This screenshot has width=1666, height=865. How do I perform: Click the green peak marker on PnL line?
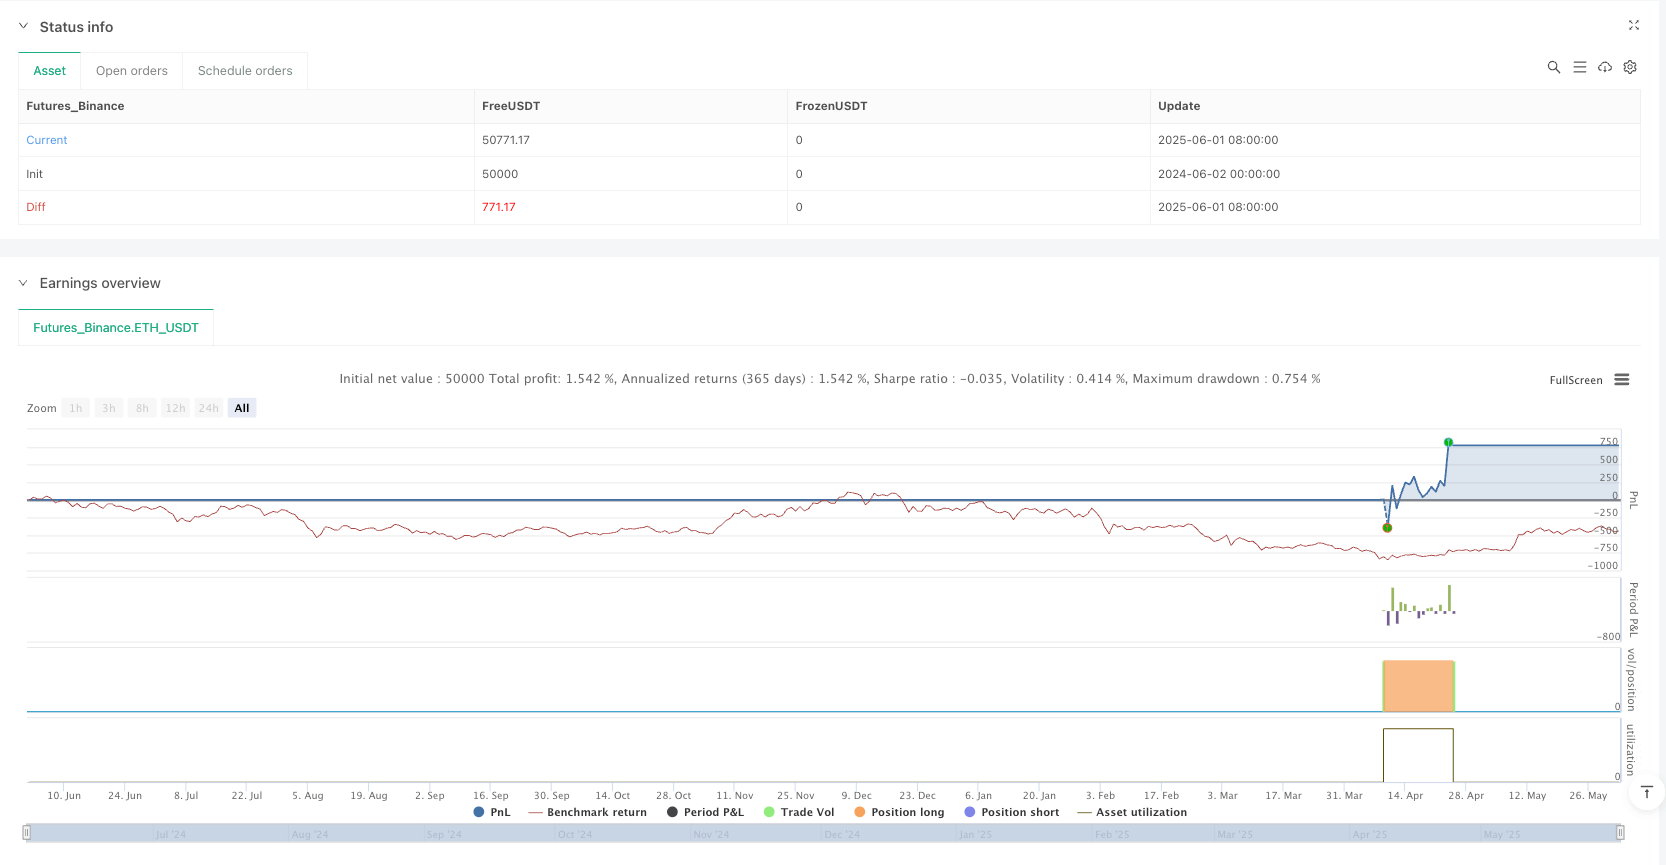pyautogui.click(x=1448, y=442)
